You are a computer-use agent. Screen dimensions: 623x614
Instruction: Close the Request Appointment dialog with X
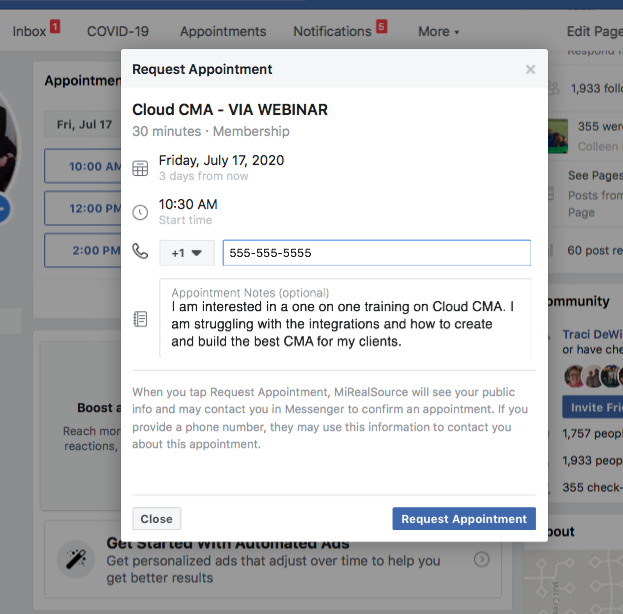(530, 70)
